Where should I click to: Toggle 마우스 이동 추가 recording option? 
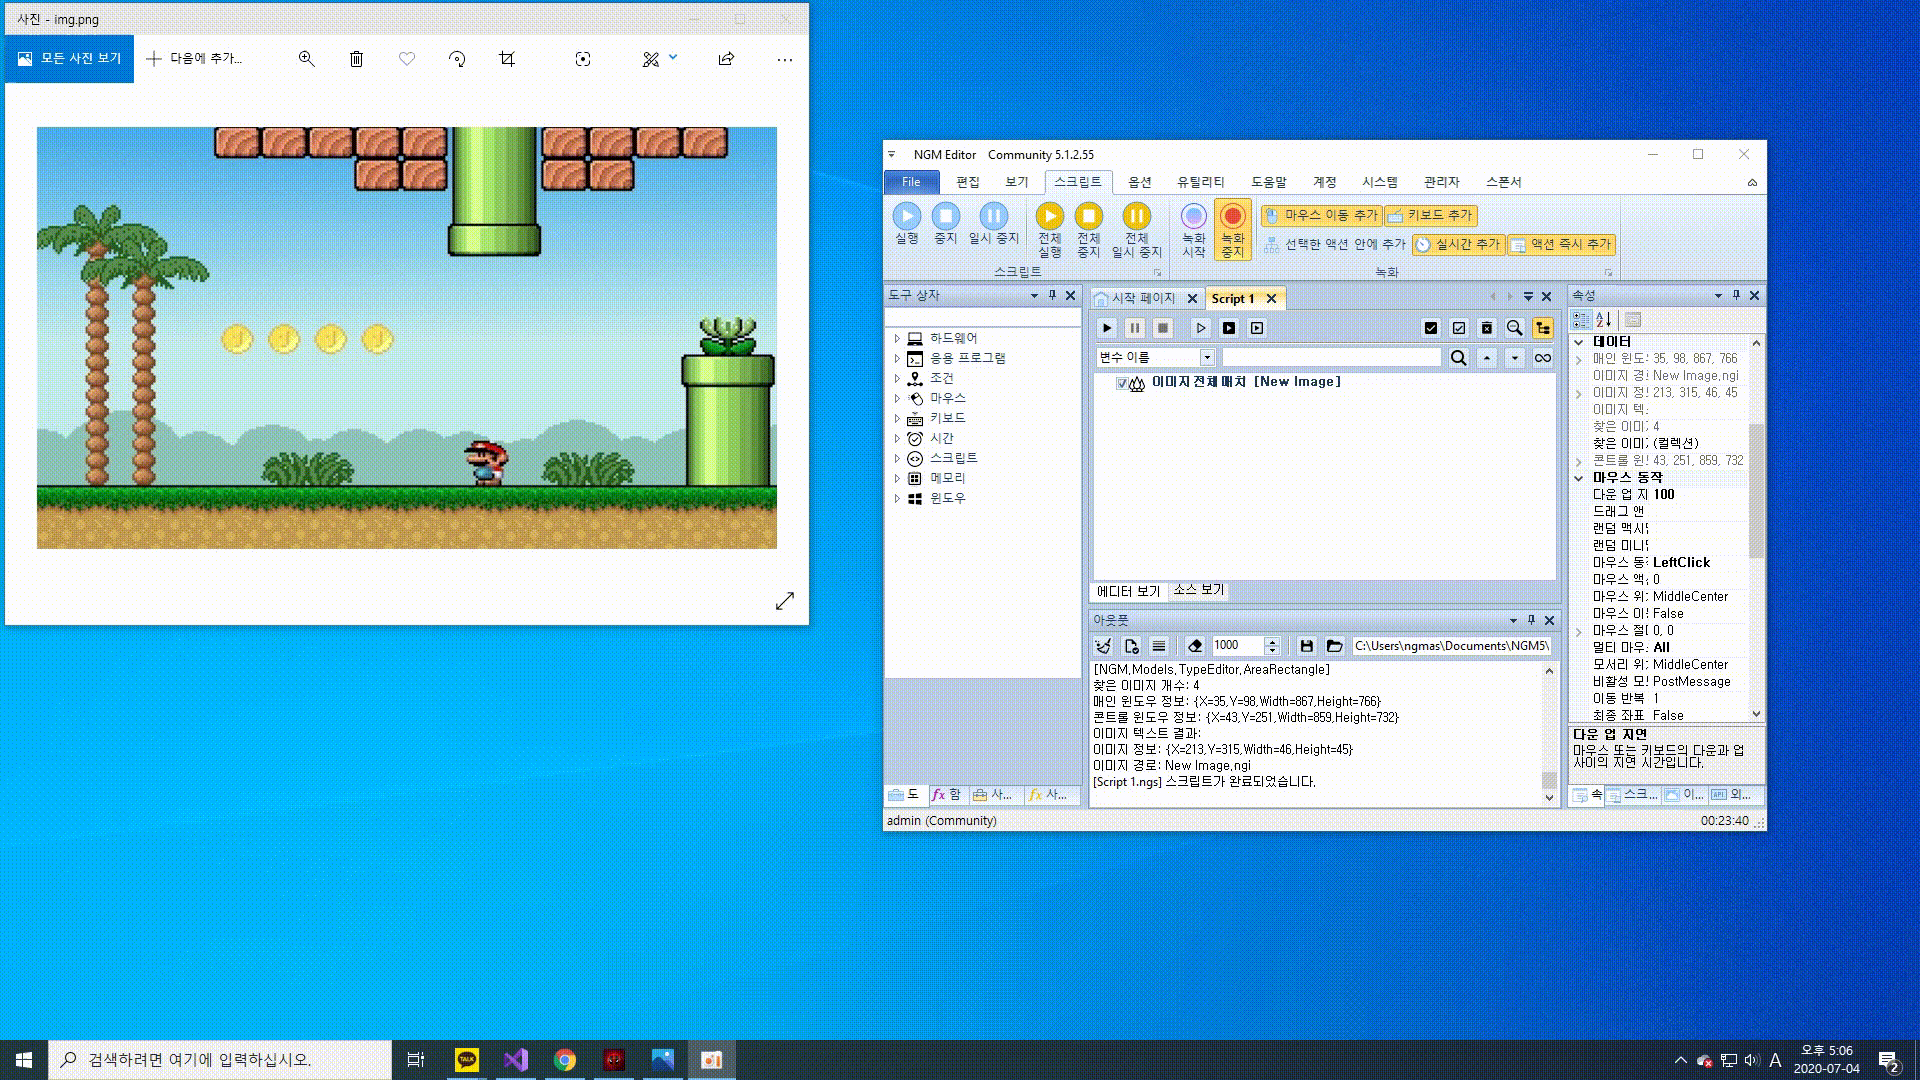point(1320,215)
